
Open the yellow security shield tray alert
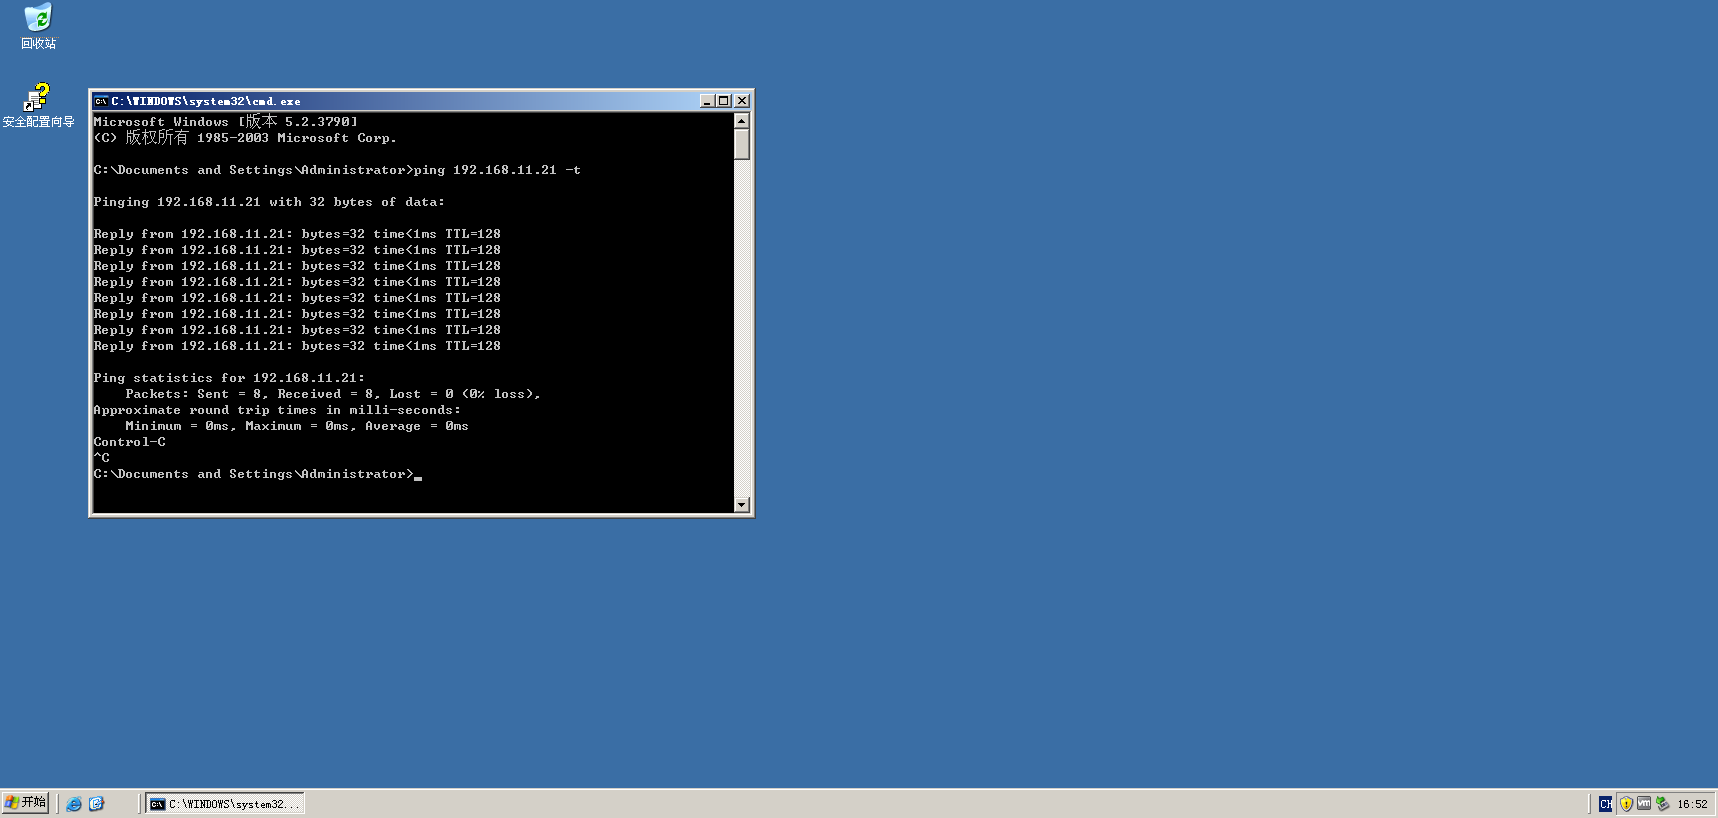pos(1626,804)
